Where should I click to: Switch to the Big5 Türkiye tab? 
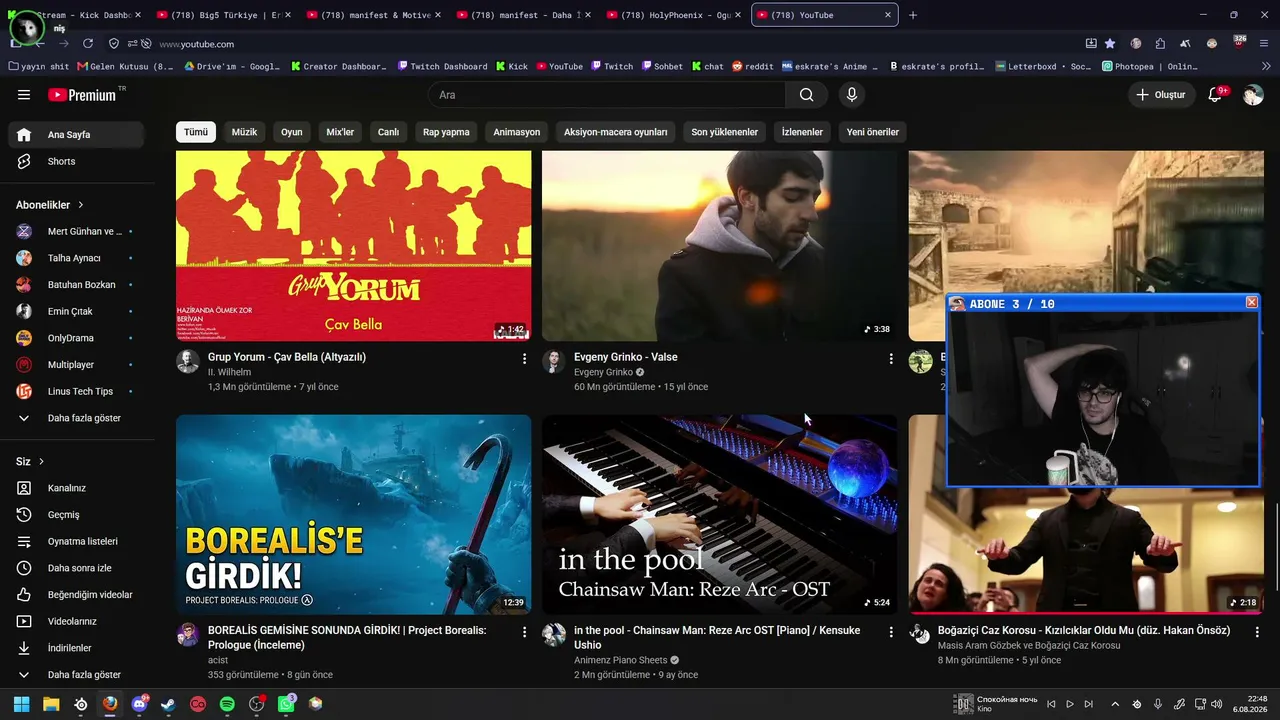[224, 15]
